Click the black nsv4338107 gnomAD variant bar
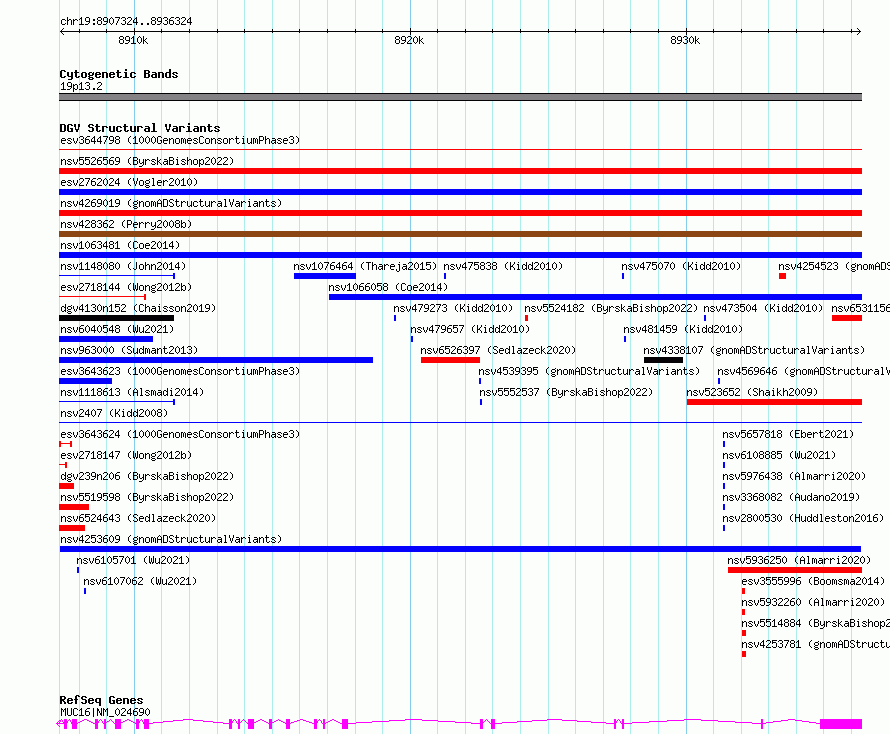Viewport: 890px width, 734px height. 663,360
